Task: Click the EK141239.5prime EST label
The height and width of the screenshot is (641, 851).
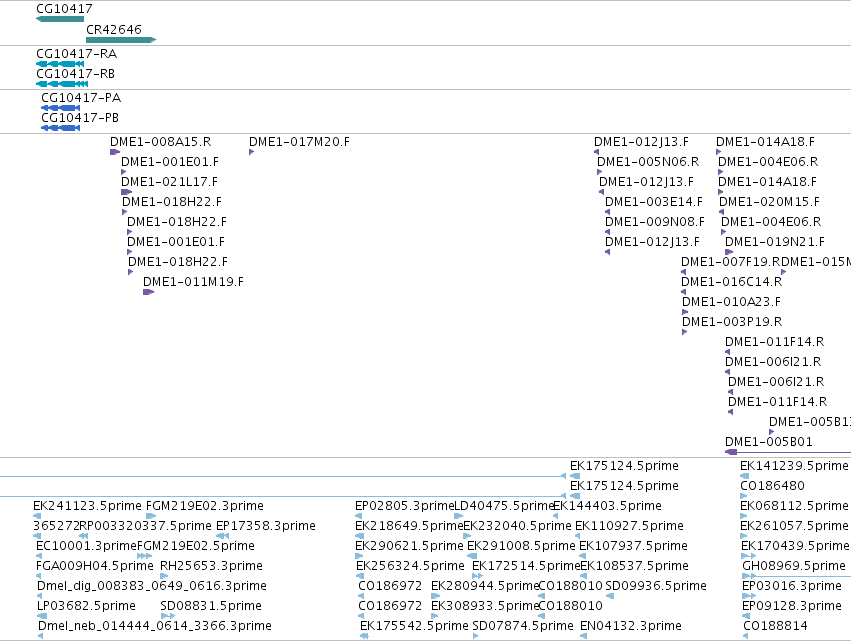Action: pyautogui.click(x=794, y=466)
